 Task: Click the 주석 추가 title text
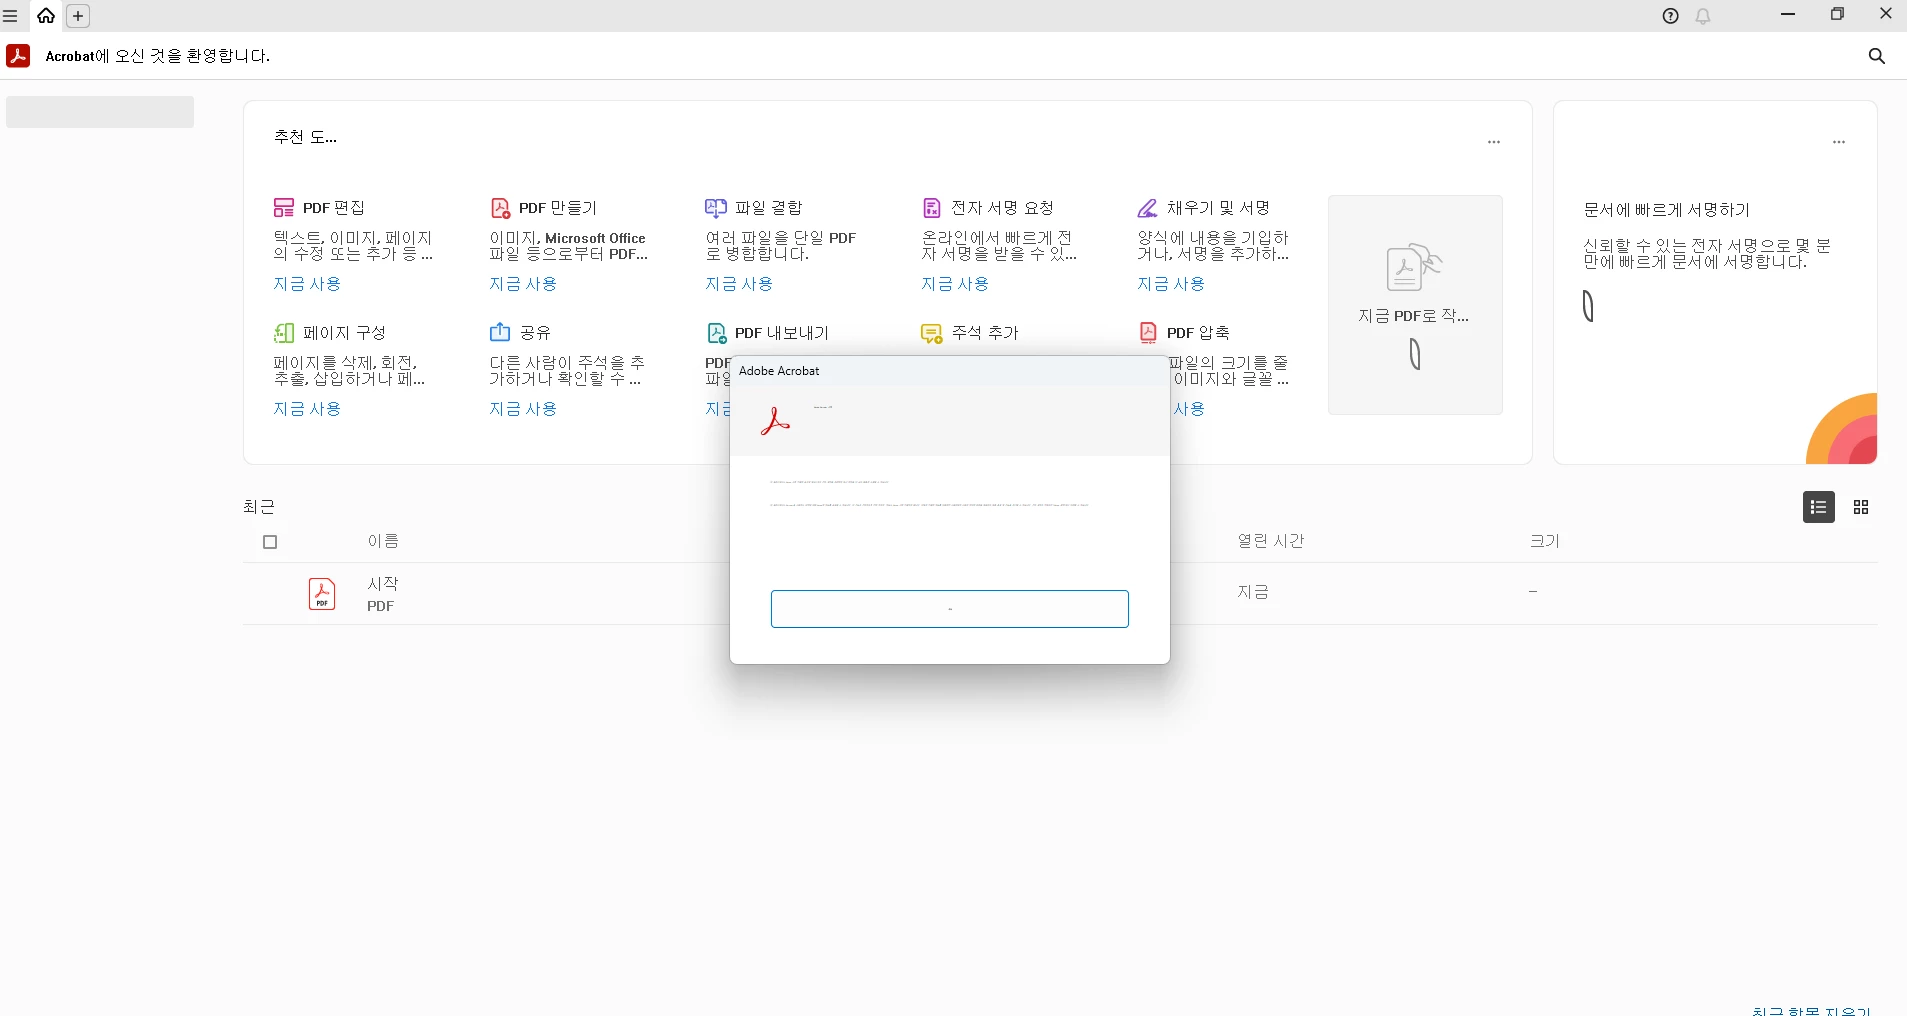pyautogui.click(x=985, y=333)
